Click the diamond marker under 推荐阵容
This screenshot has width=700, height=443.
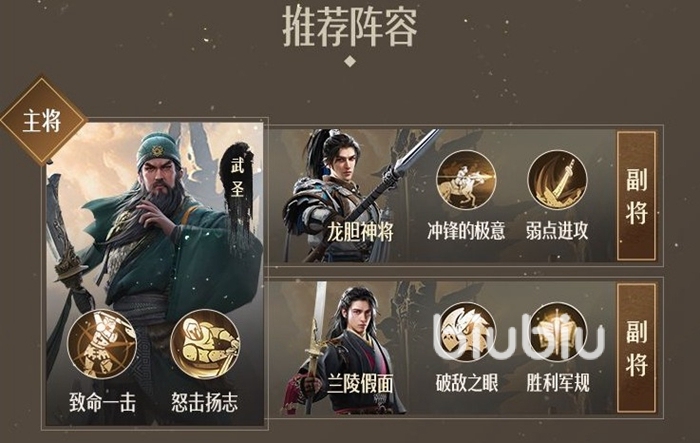click(350, 62)
